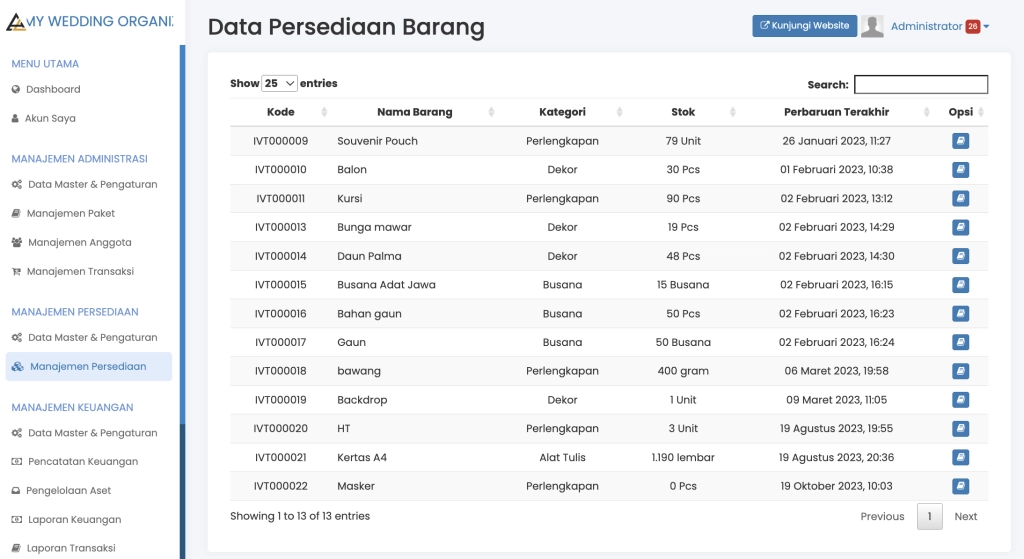Click the 1.190 lembar stock cell
The height and width of the screenshot is (559, 1024).
click(x=683, y=458)
